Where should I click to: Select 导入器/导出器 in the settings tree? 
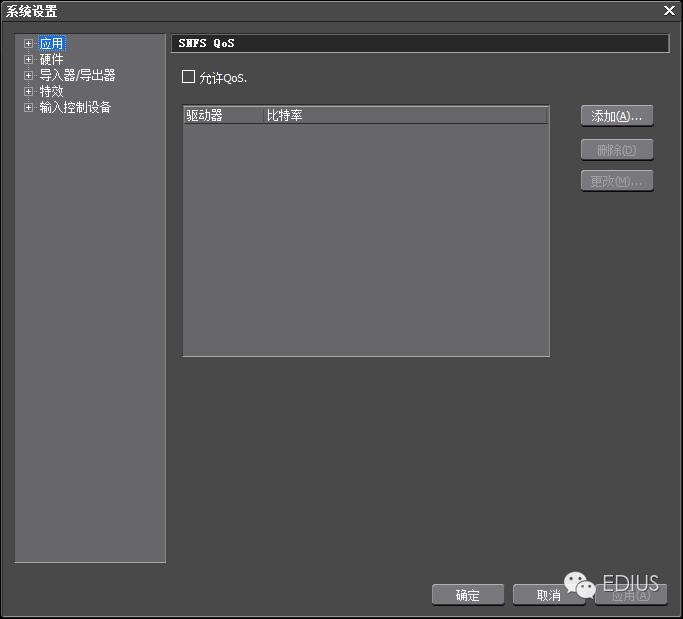(x=77, y=75)
